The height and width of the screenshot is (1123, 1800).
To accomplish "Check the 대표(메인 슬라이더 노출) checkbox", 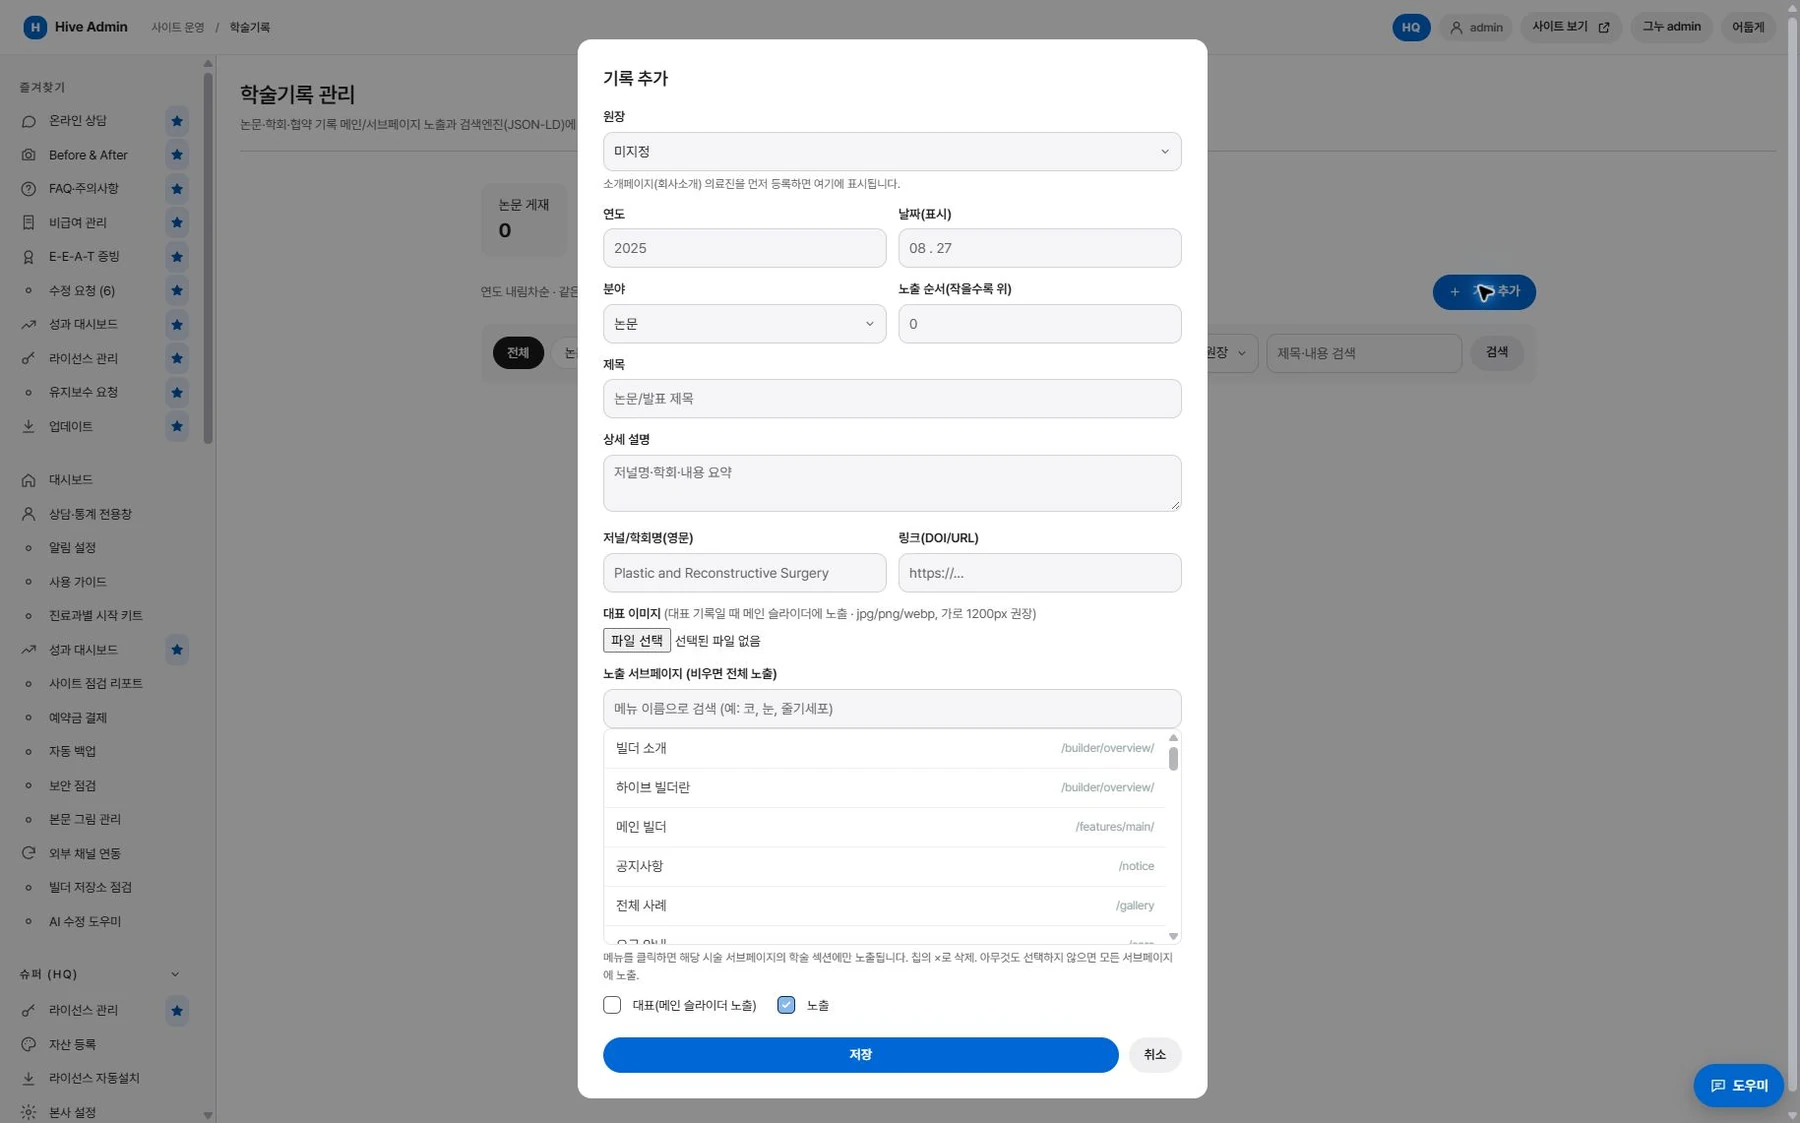I will point(612,1005).
